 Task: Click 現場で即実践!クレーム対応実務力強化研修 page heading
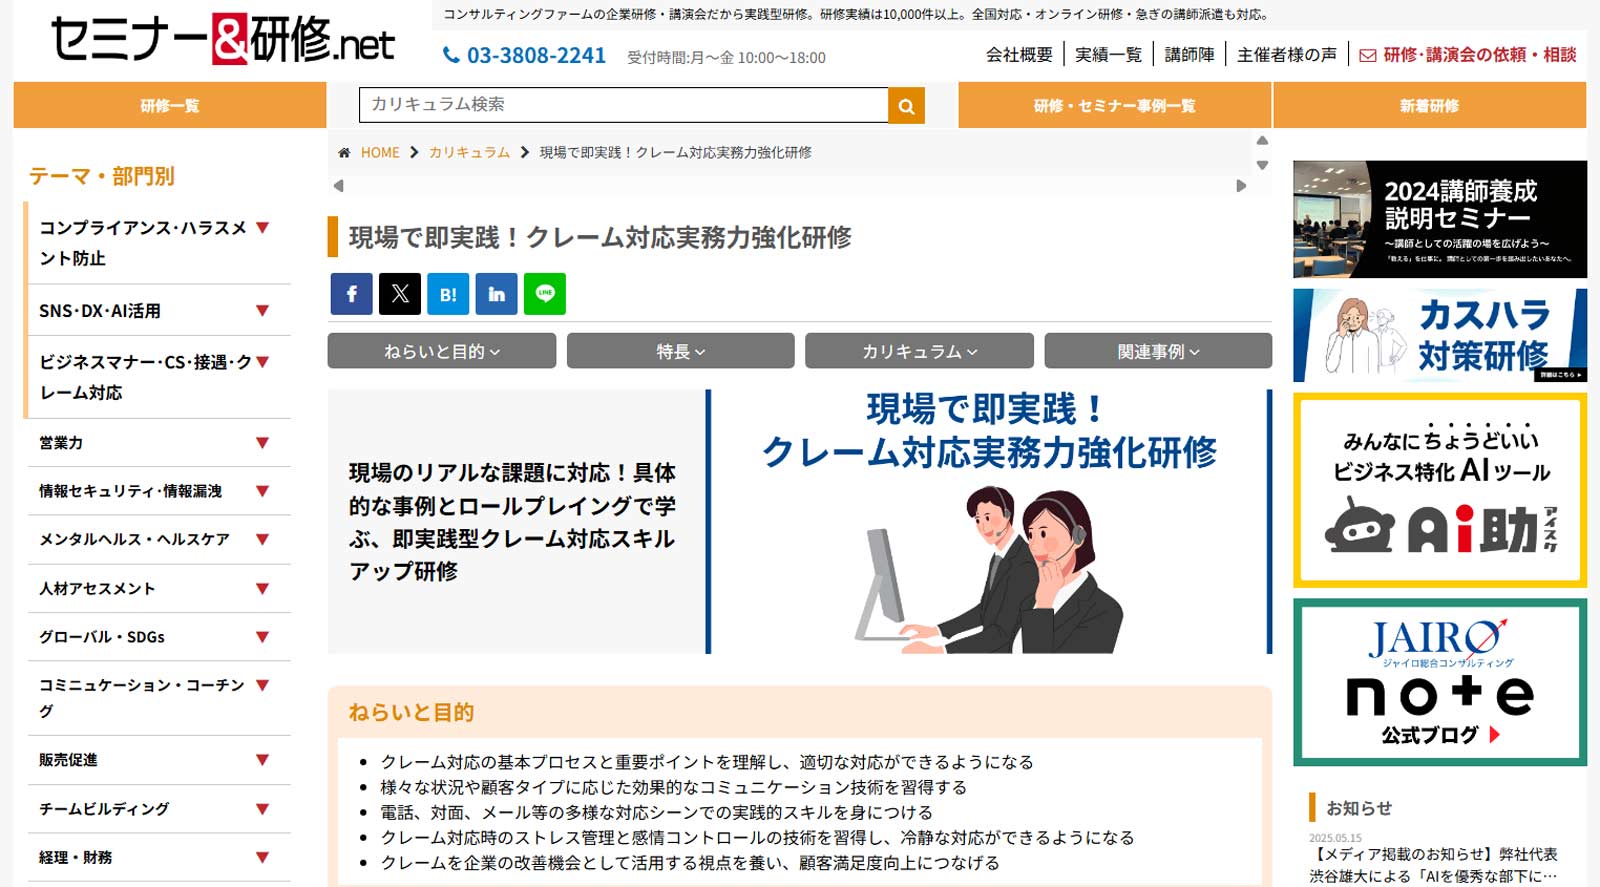(600, 238)
